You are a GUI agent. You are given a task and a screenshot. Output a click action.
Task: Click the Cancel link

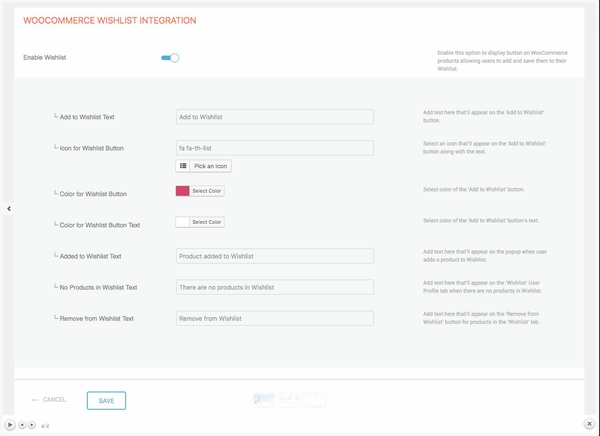tap(49, 400)
